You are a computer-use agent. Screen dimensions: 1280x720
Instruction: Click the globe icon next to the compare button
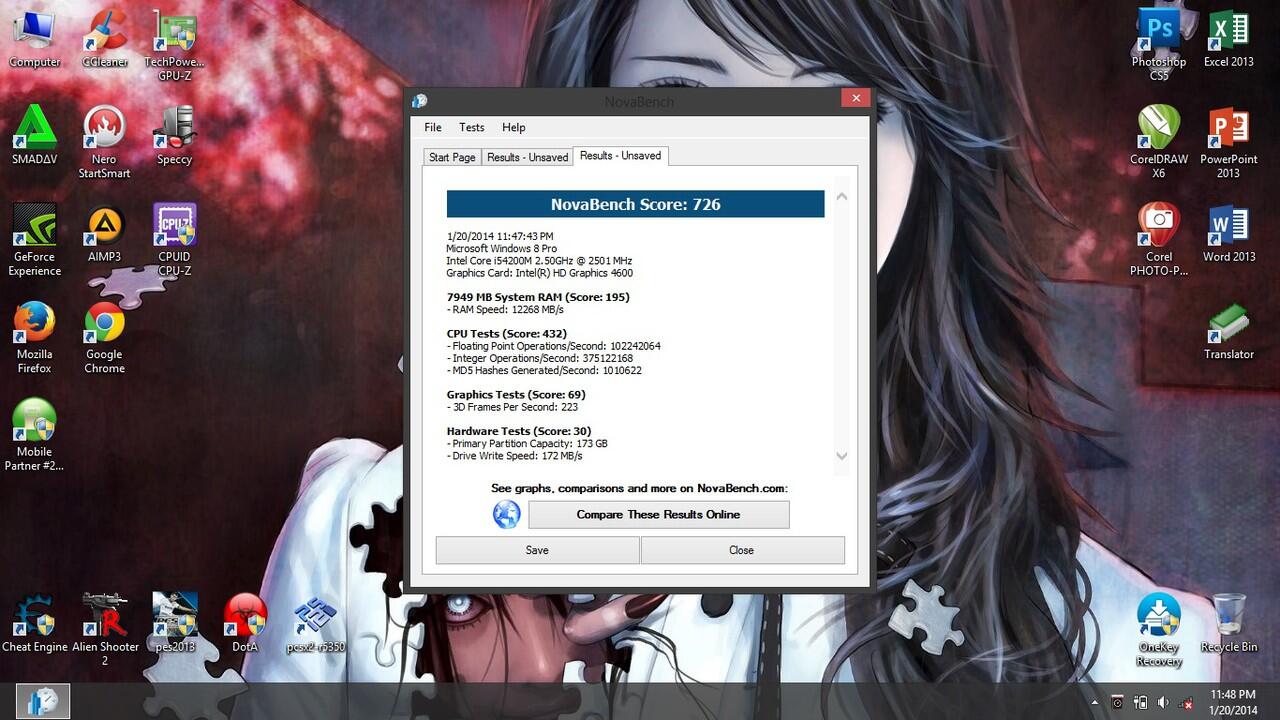point(506,514)
